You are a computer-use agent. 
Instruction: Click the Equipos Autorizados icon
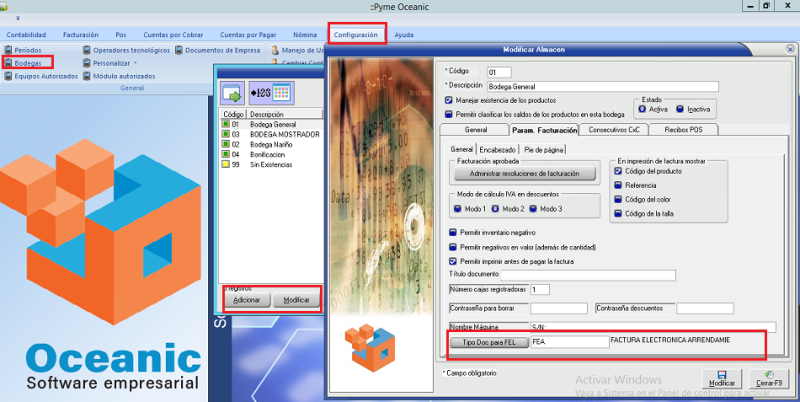[9, 76]
